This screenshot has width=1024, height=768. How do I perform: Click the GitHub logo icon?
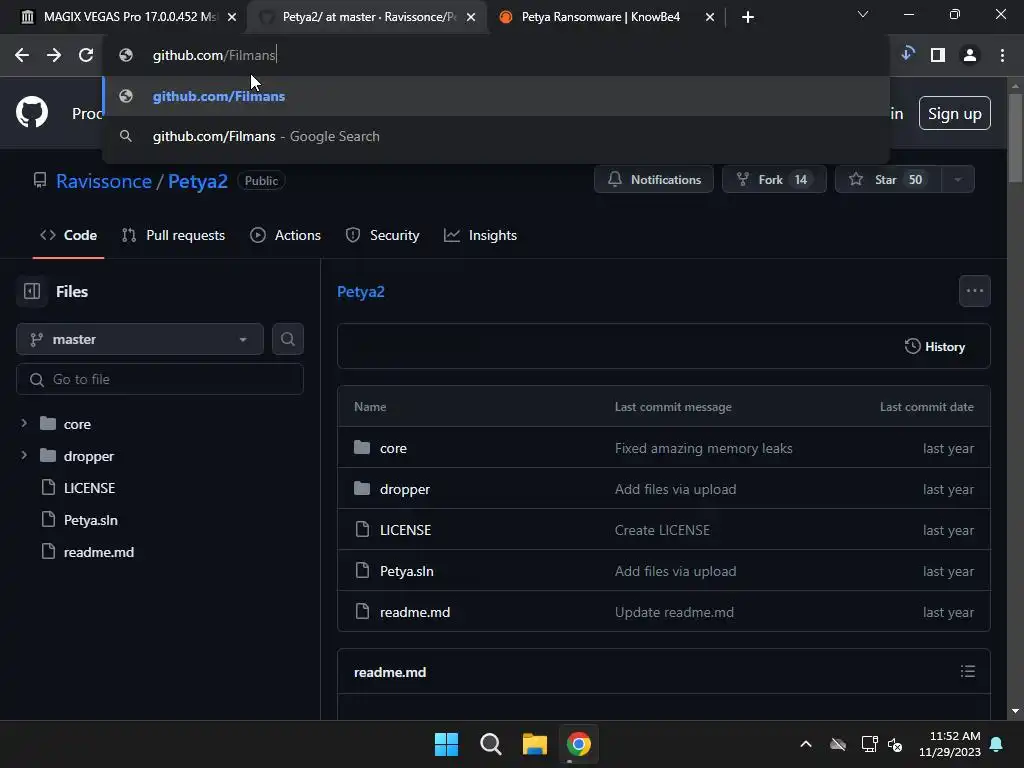pos(32,112)
